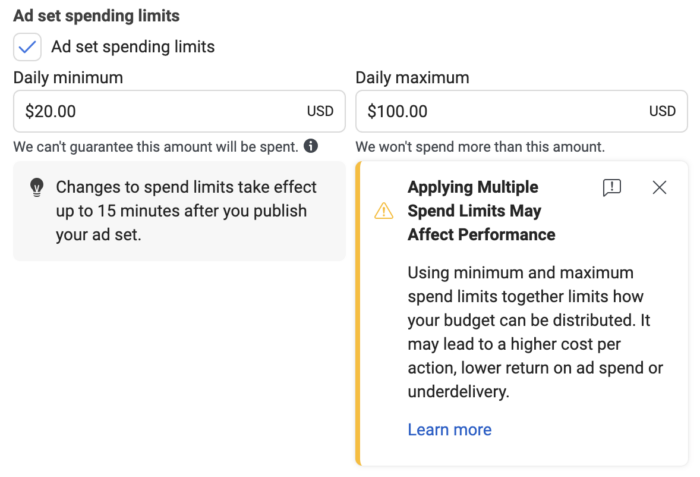The image size is (700, 477).
Task: Click the Ad set spending limits checkbox label
Action: pyautogui.click(x=133, y=46)
